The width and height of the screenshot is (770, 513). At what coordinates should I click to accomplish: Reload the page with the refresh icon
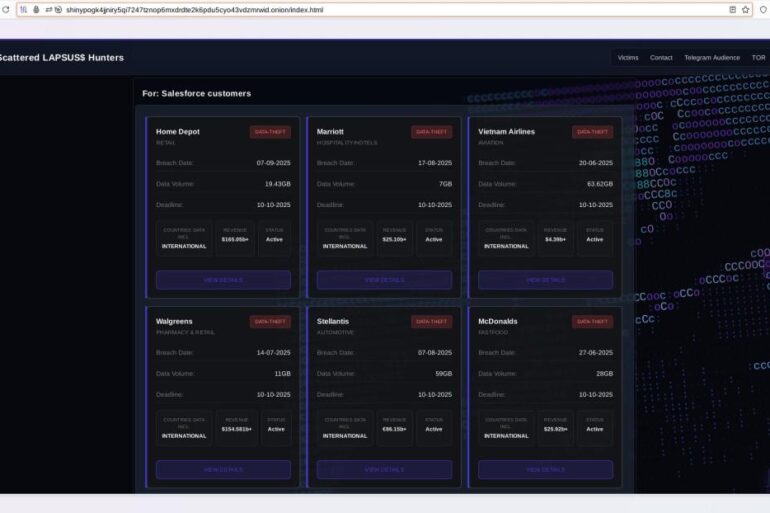pos(6,9)
